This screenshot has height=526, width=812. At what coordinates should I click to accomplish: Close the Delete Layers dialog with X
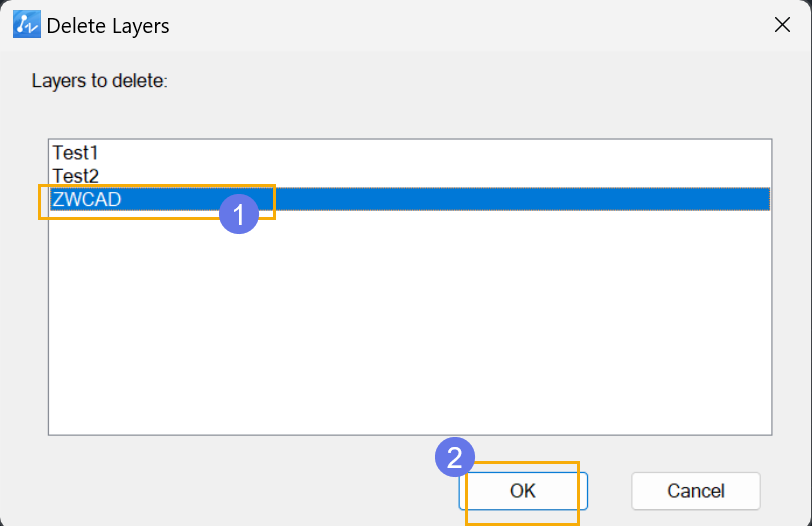click(782, 24)
